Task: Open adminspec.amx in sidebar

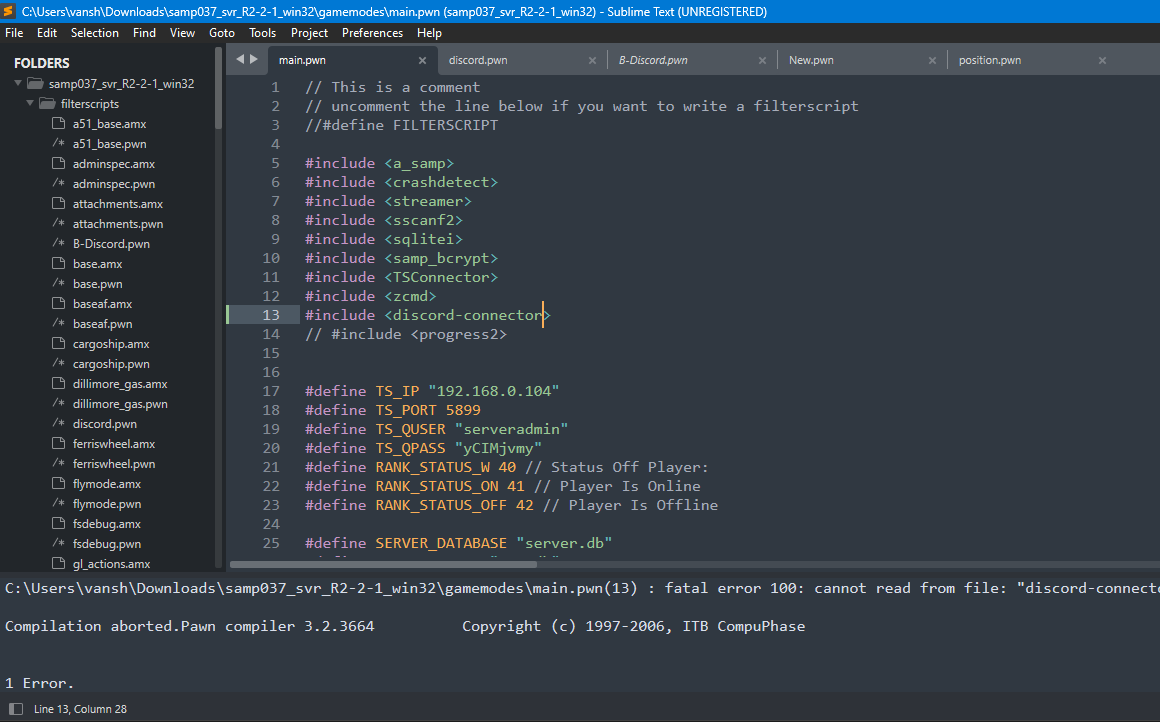Action: pos(114,163)
